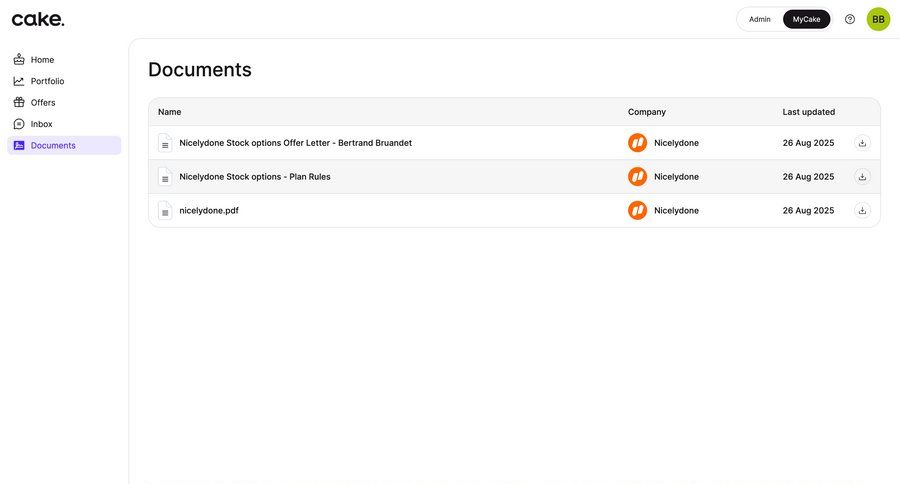This screenshot has height=484, width=900.
Task: Open Nicelydone Stock options Offer Letter document
Action: tap(295, 143)
